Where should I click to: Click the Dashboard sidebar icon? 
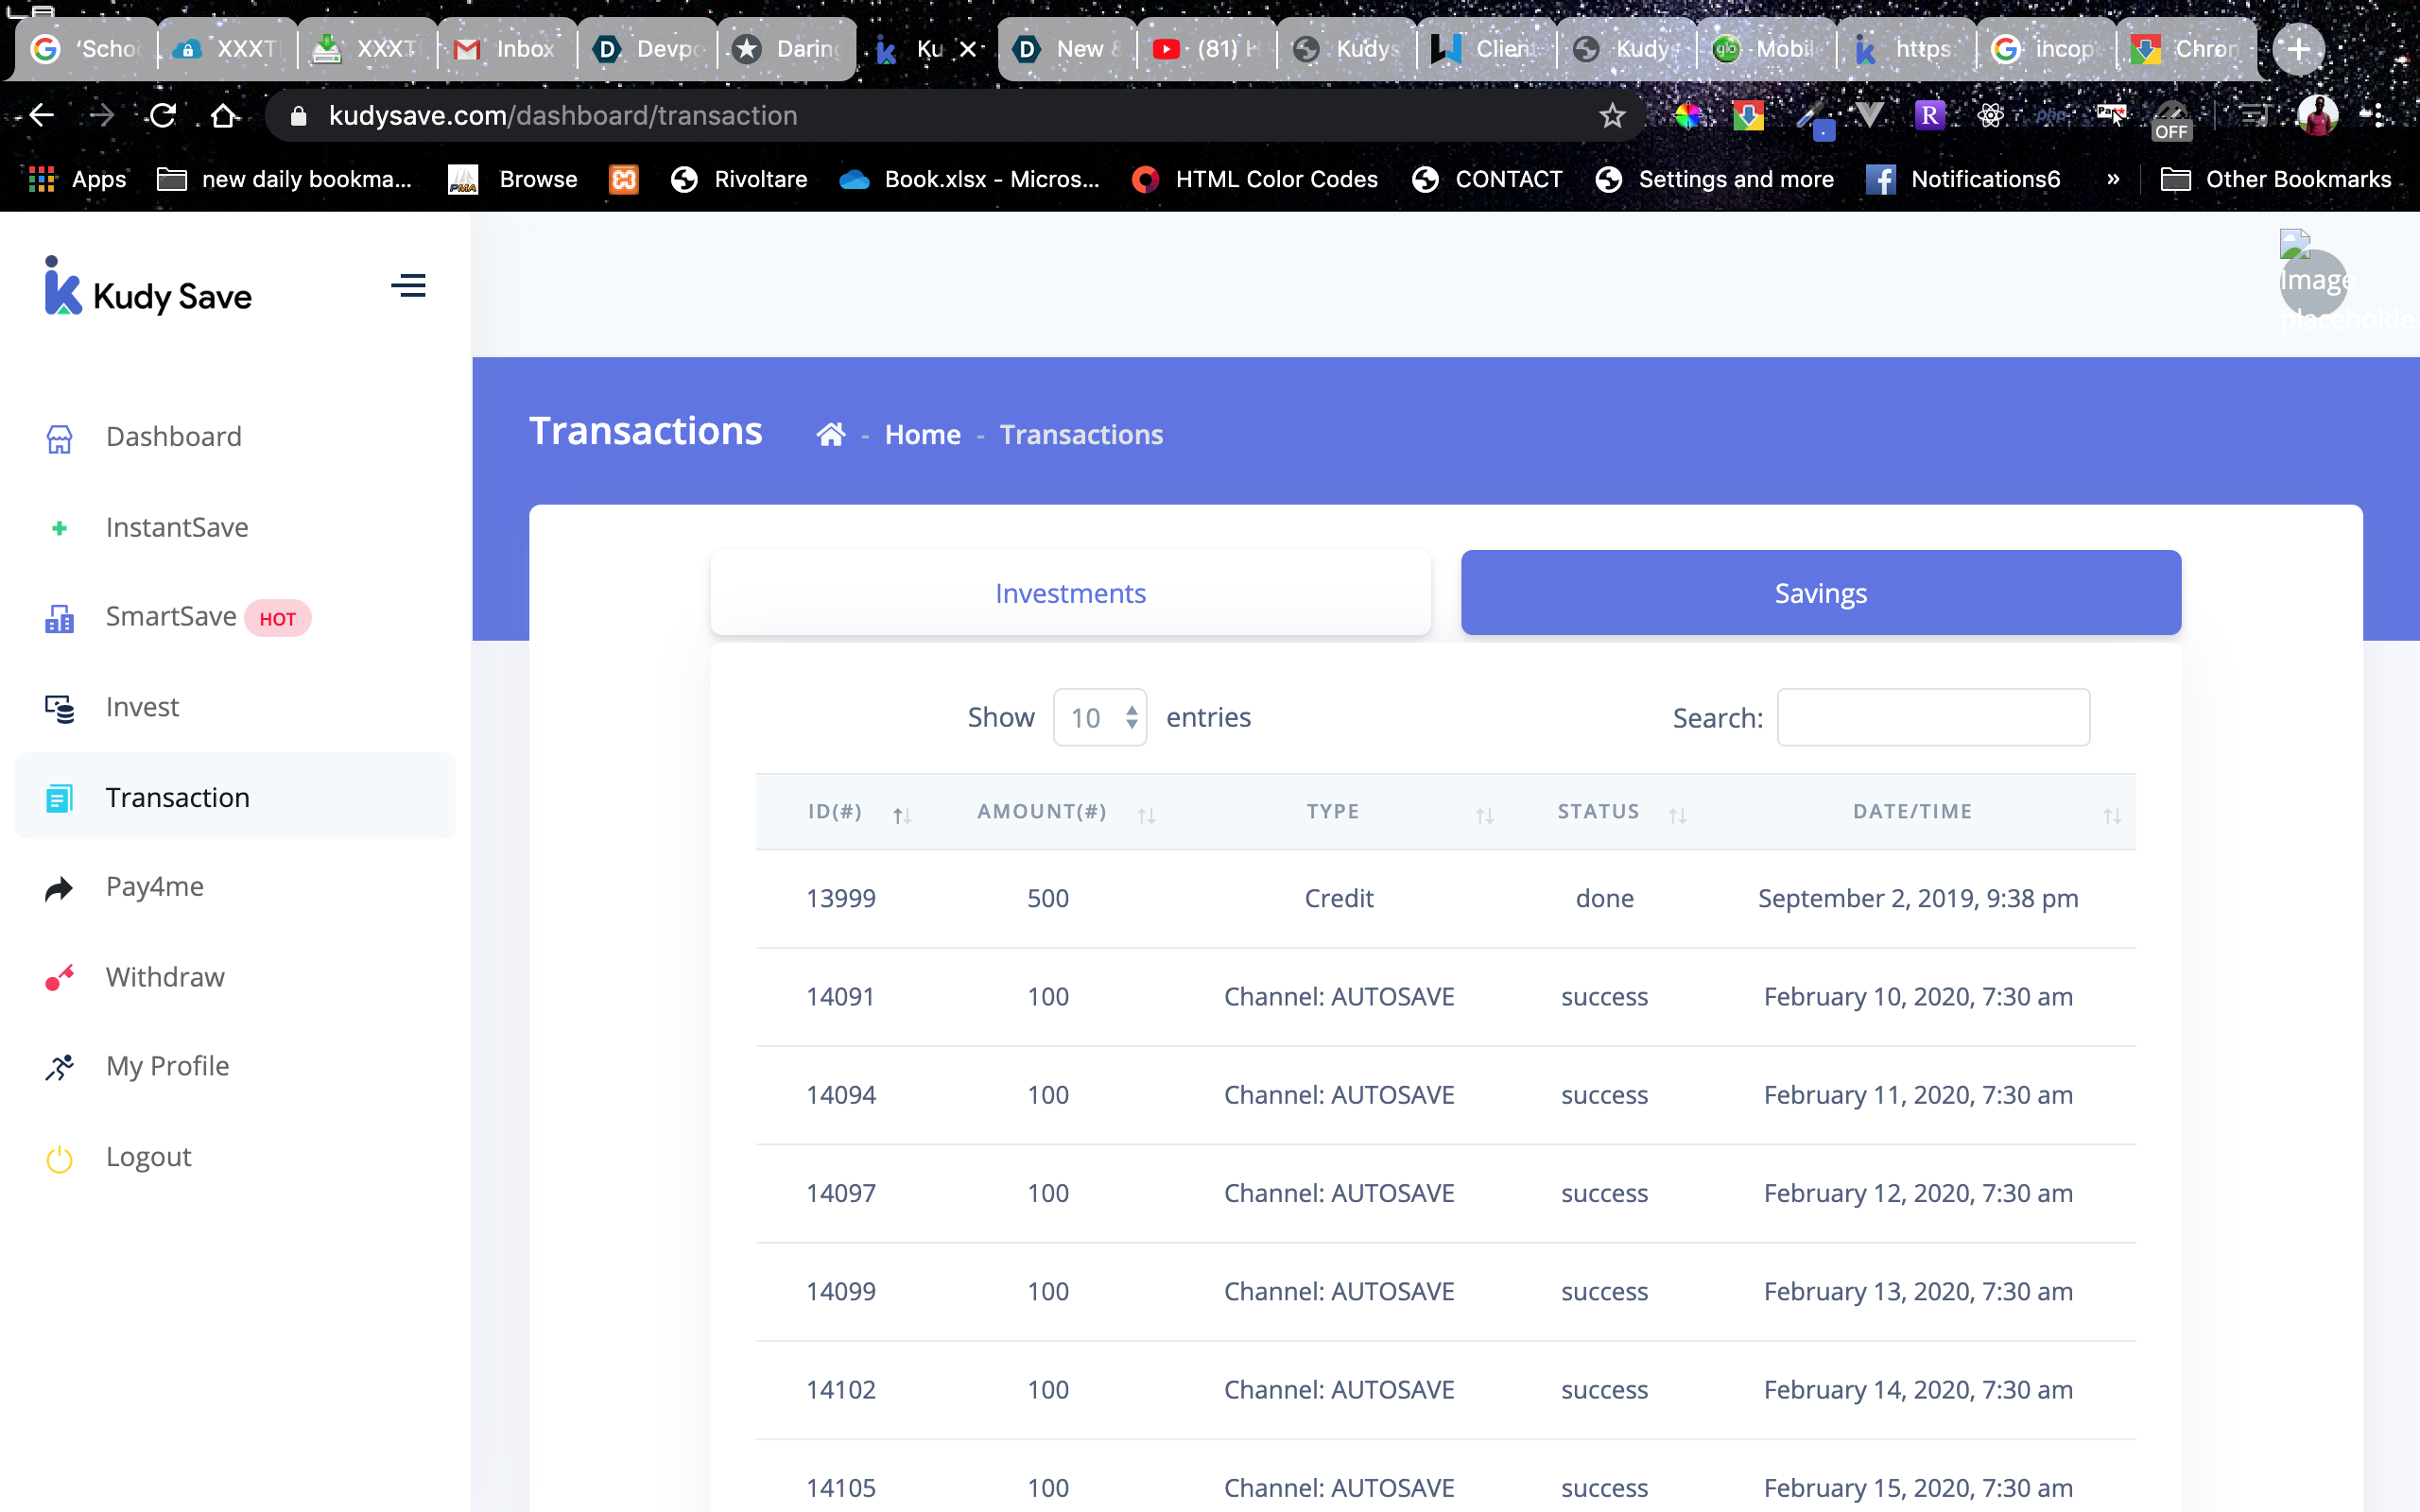(59, 438)
